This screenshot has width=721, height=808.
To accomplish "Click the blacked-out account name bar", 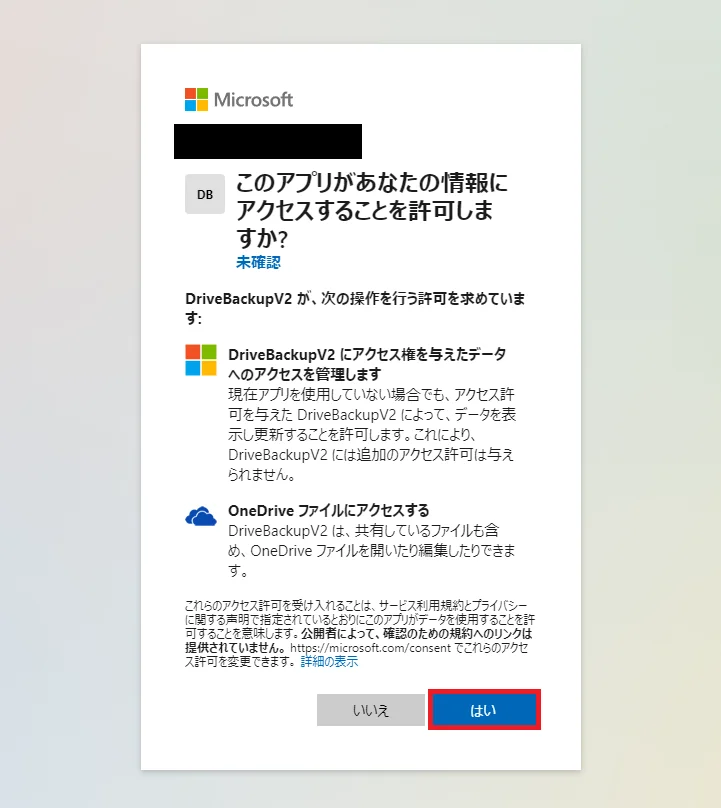I will tap(268, 141).
